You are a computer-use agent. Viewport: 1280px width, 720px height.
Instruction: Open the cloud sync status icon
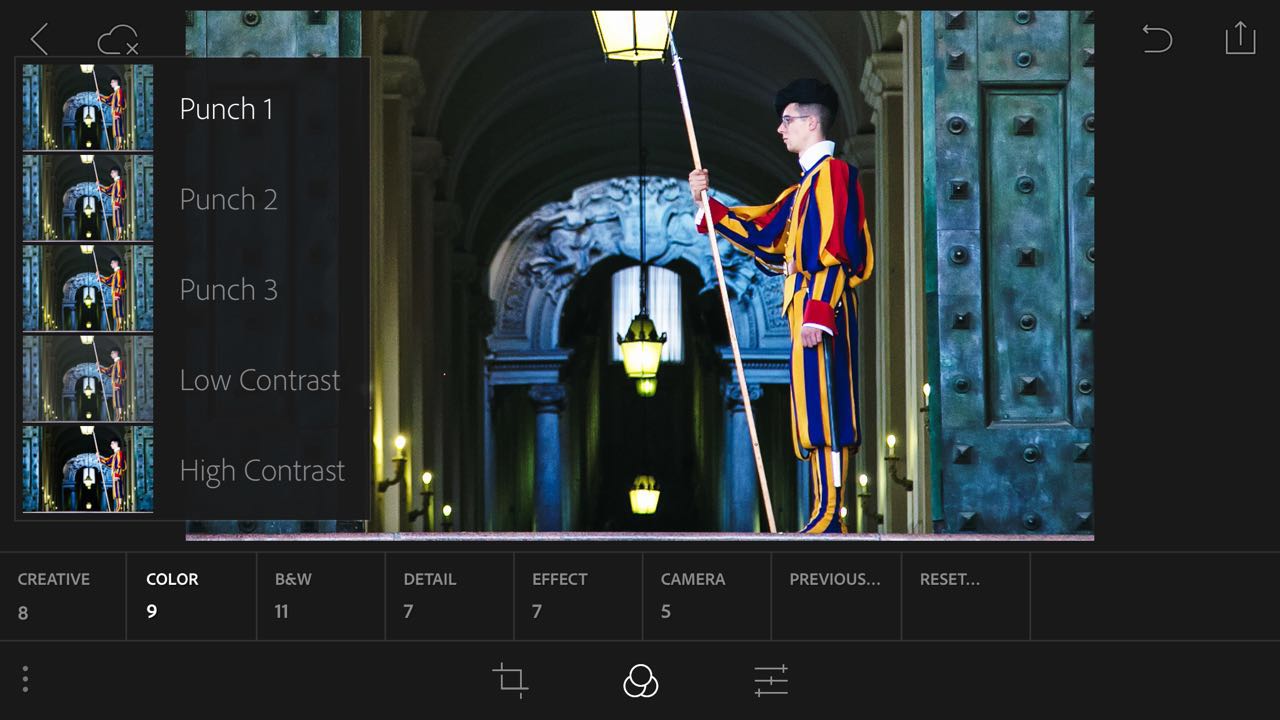pyautogui.click(x=117, y=41)
